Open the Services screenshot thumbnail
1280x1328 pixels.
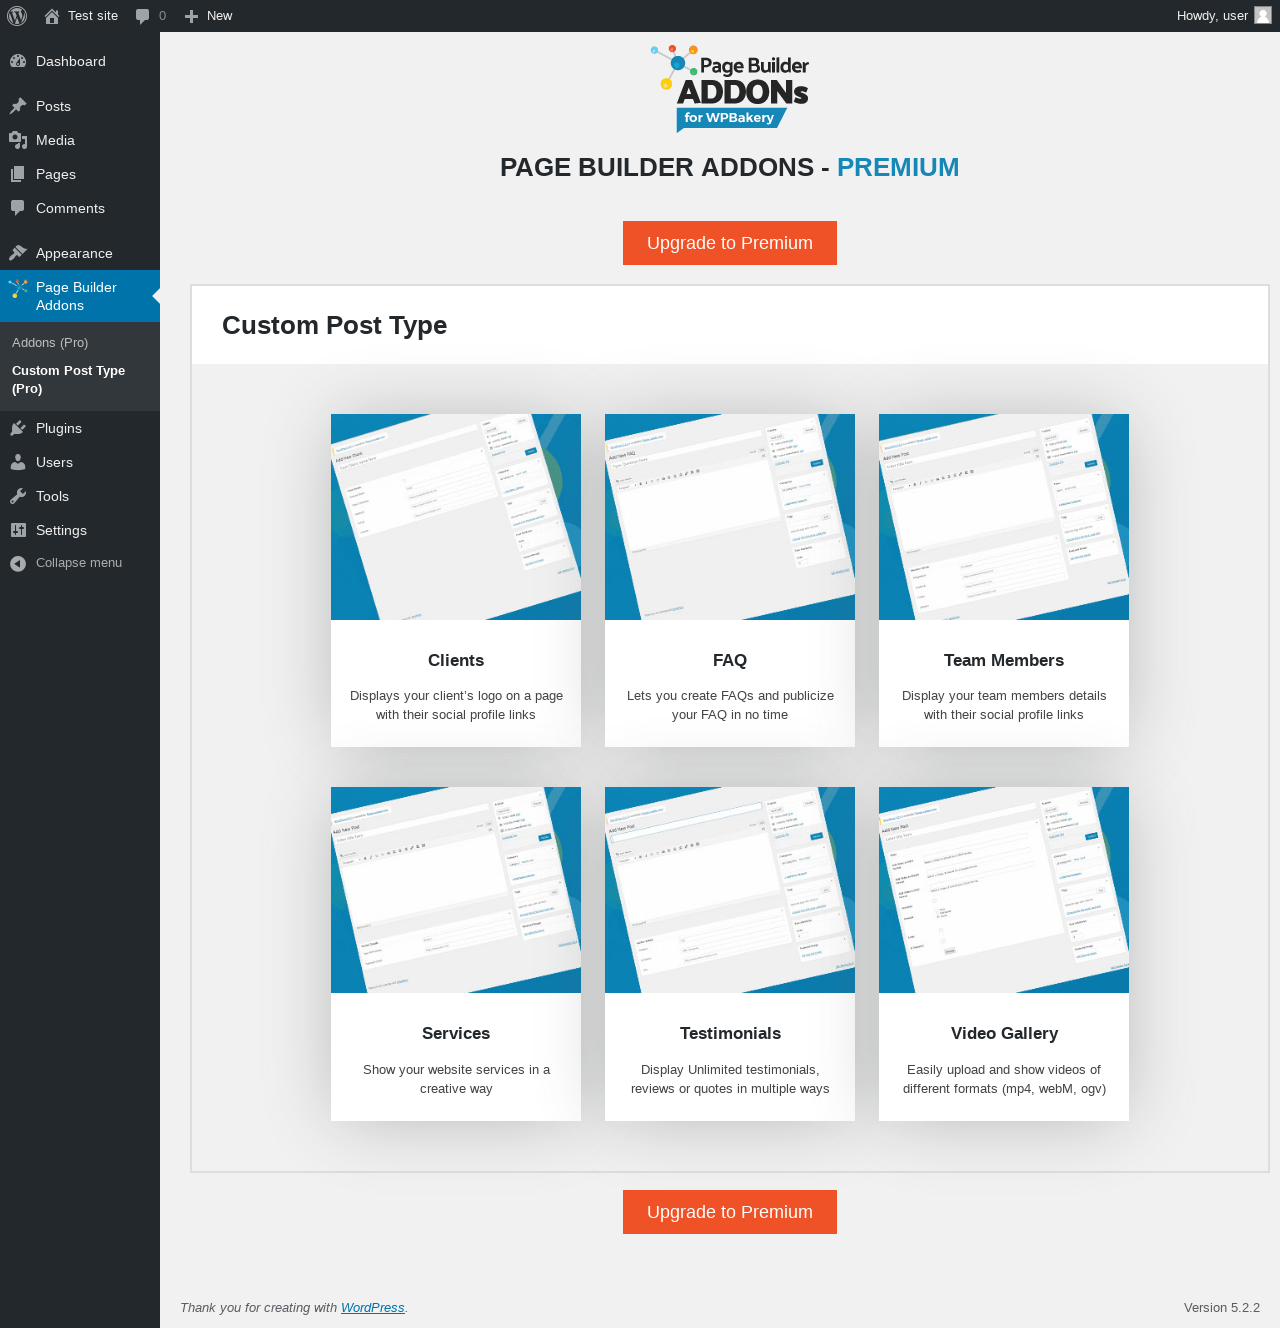coord(456,890)
